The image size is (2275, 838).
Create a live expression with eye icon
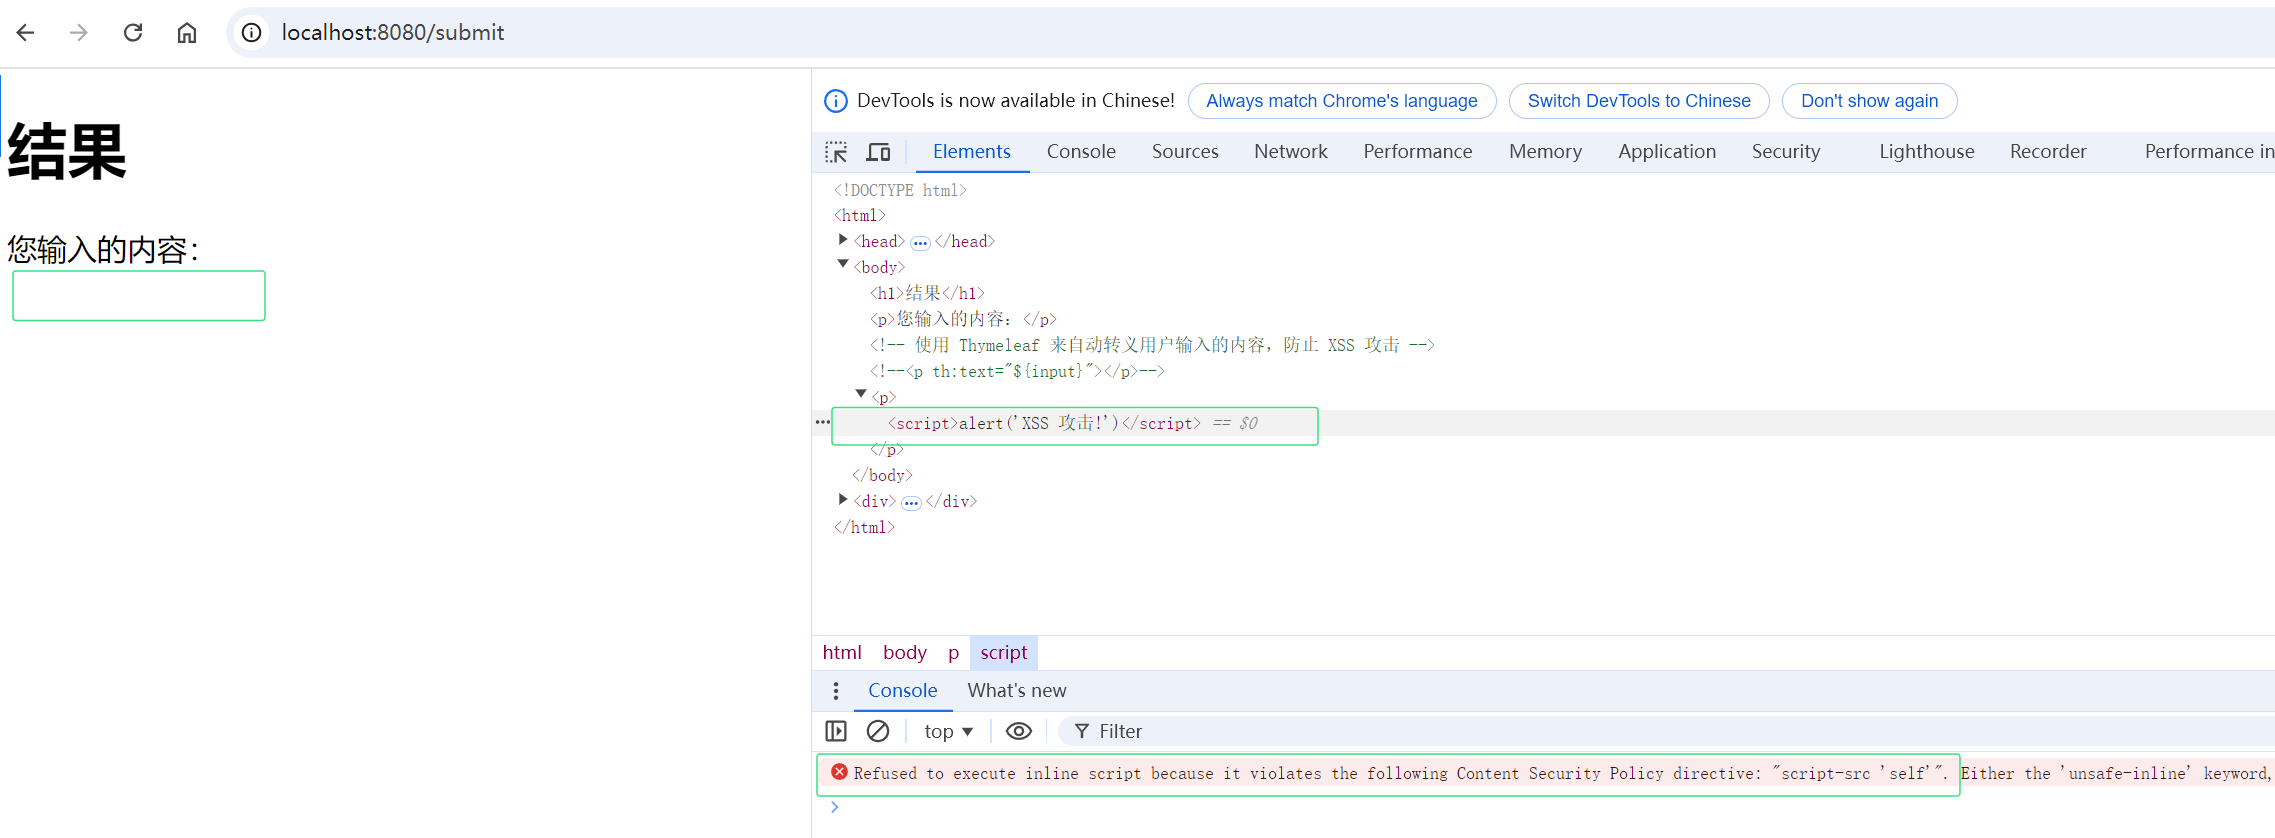coord(1018,732)
